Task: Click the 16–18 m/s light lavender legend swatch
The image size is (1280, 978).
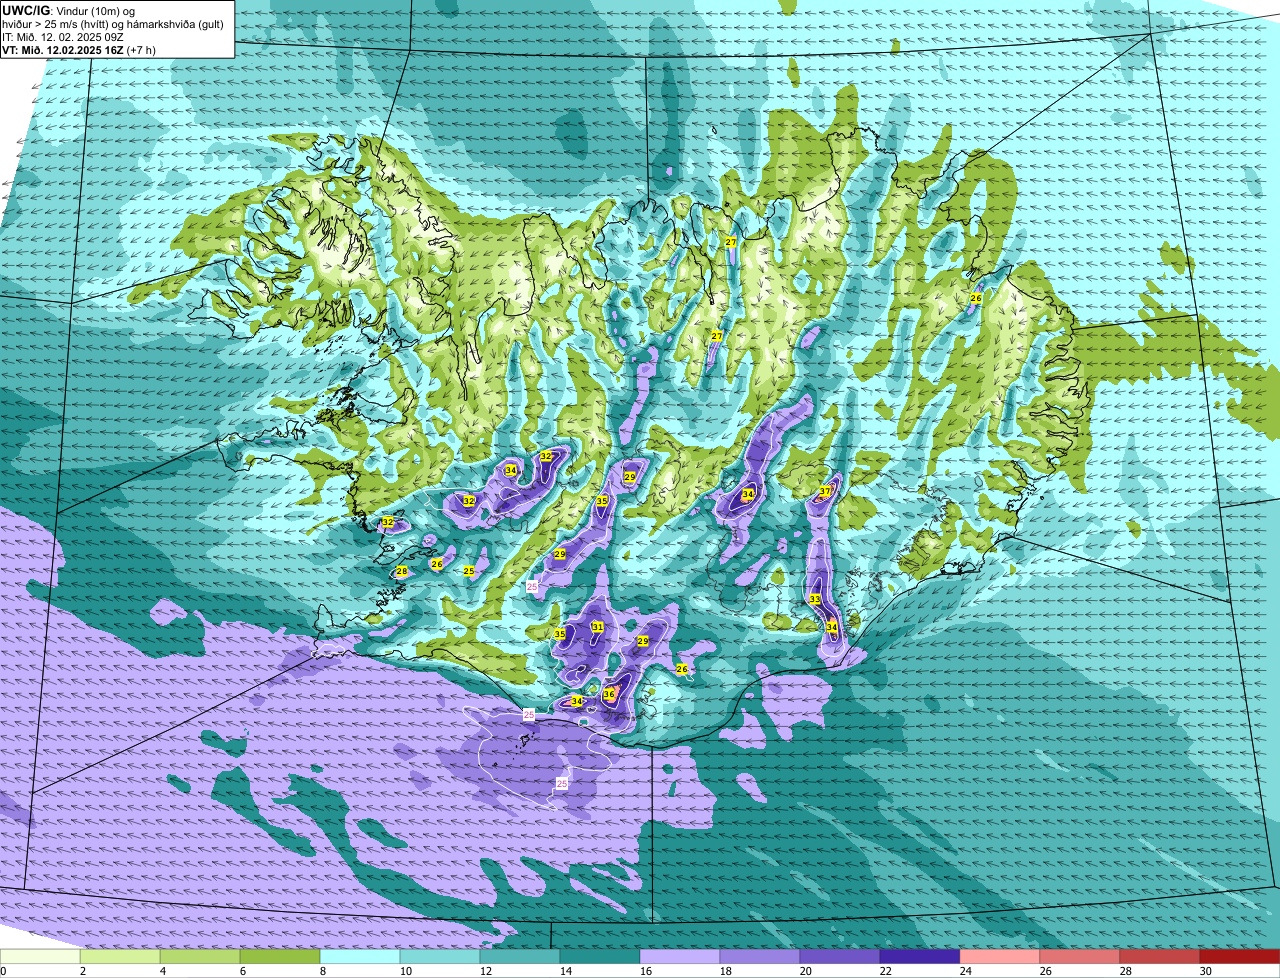Action: pos(680,957)
